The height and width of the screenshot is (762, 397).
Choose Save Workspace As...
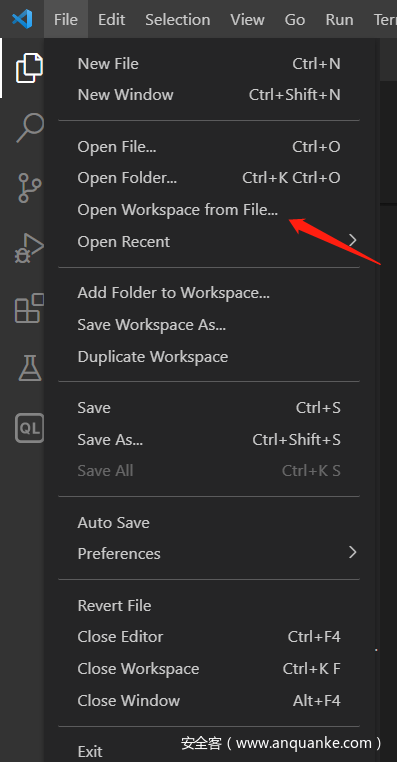pyautogui.click(x=209, y=325)
